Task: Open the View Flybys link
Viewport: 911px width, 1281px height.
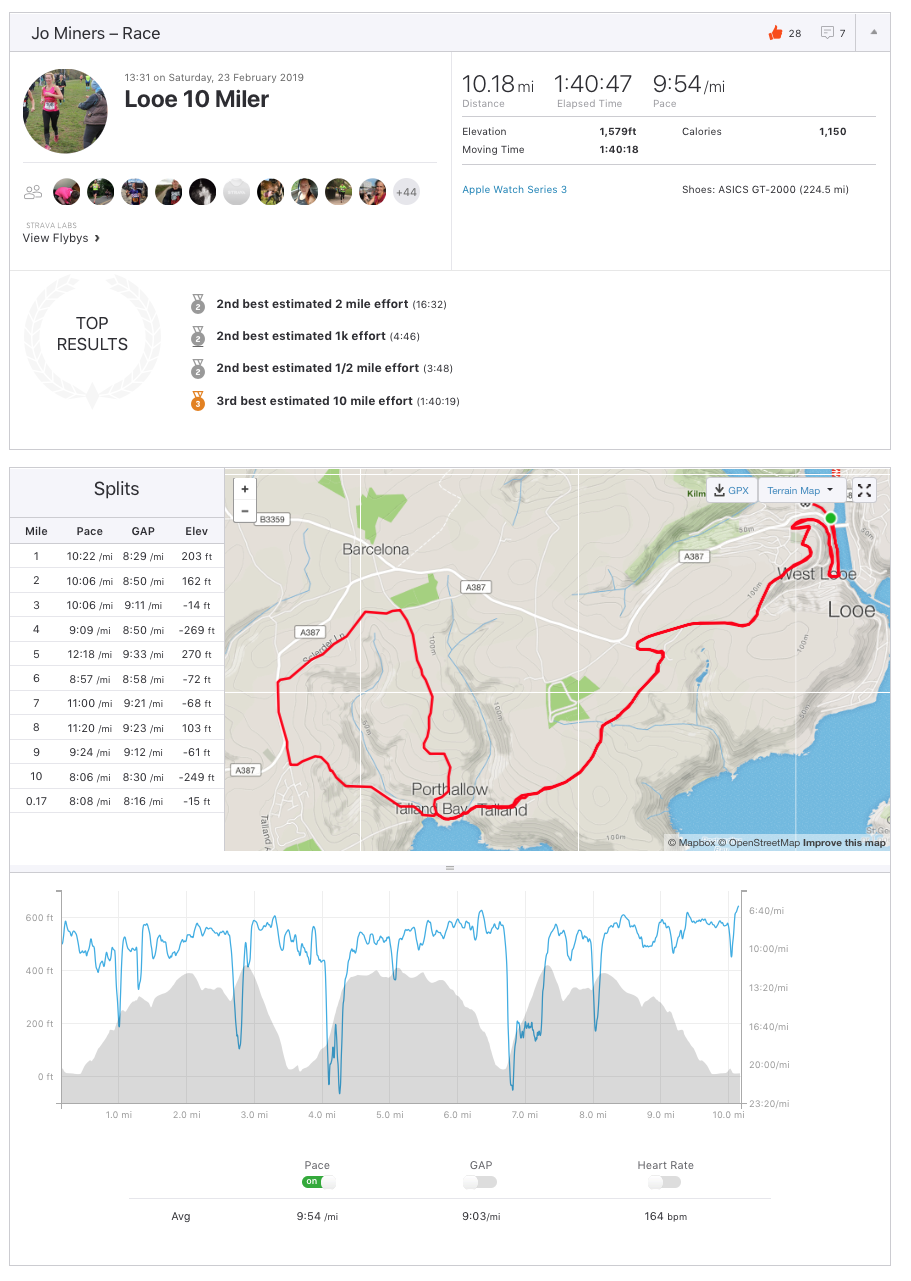Action: (x=62, y=239)
